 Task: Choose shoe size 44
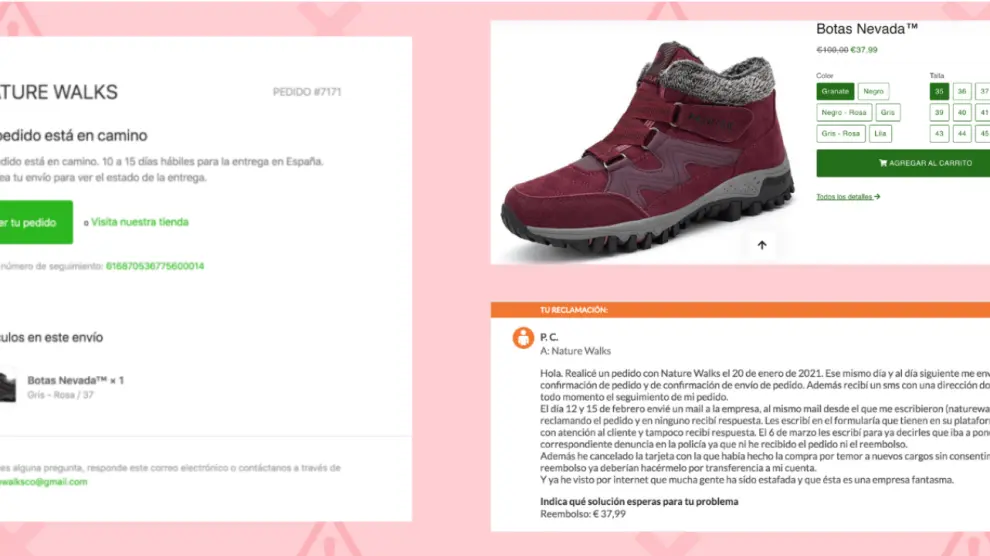point(962,134)
